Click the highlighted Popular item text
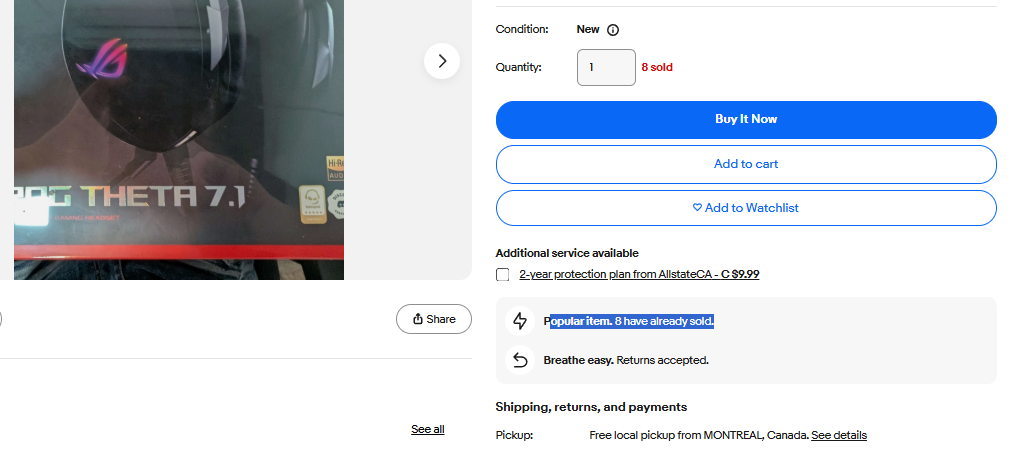This screenshot has width=1025, height=452. (629, 321)
